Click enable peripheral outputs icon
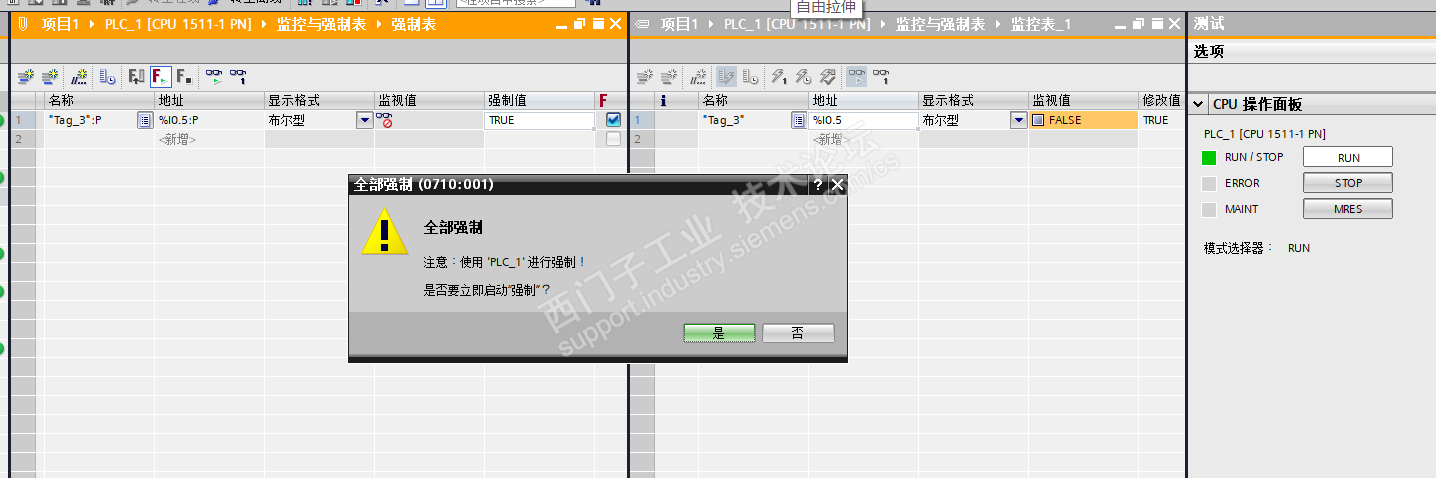Image resolution: width=1436 pixels, height=478 pixels. 827,75
